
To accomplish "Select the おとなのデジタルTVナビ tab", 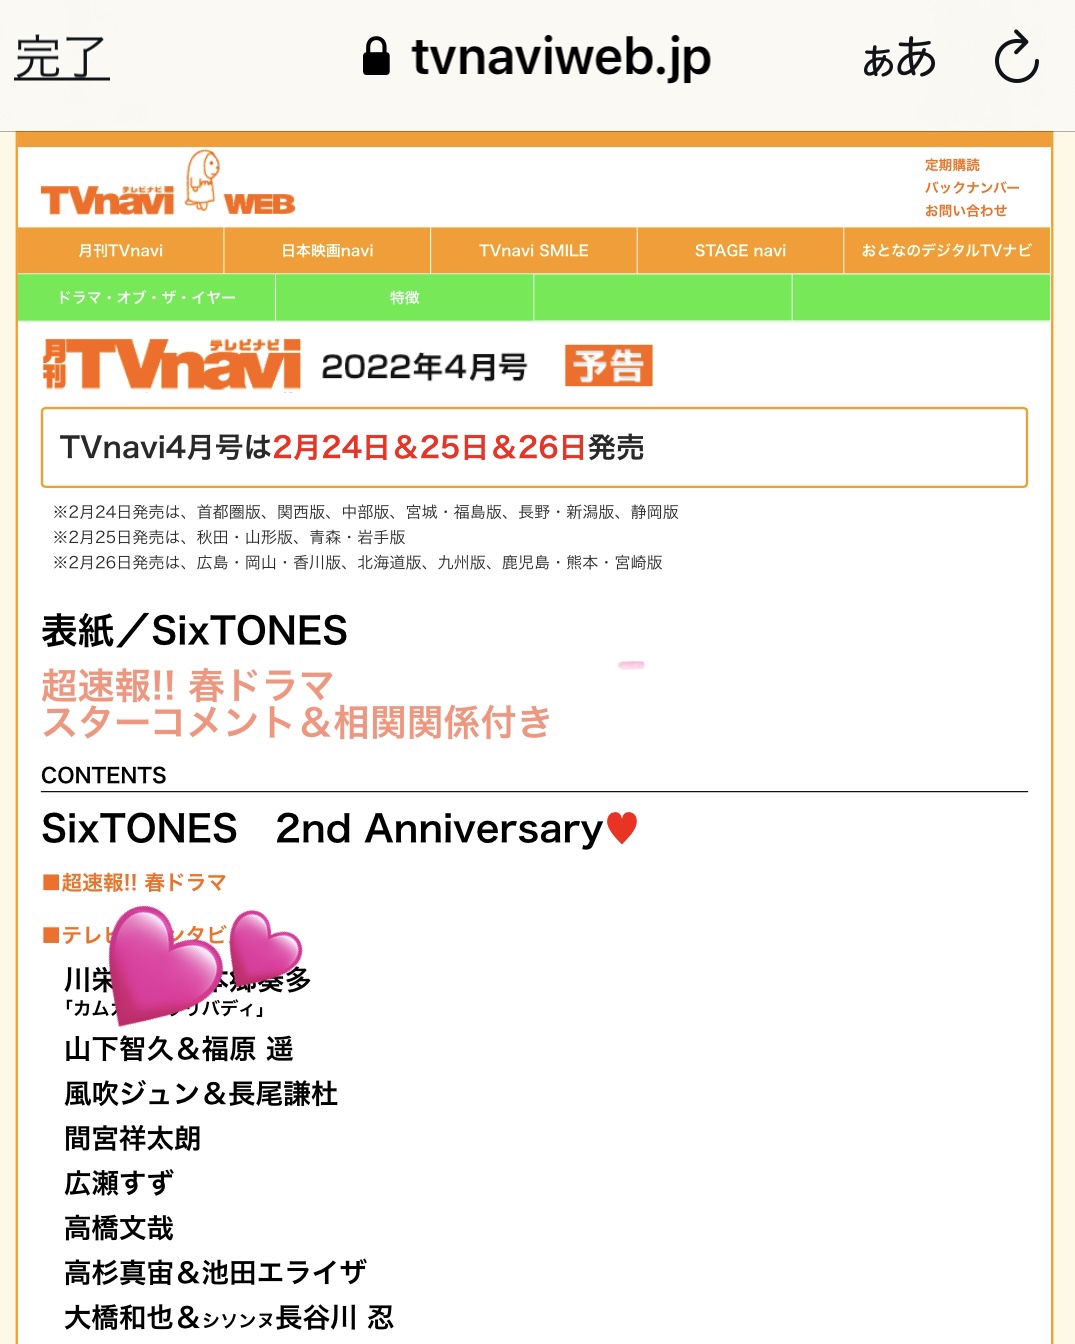I will (x=947, y=250).
